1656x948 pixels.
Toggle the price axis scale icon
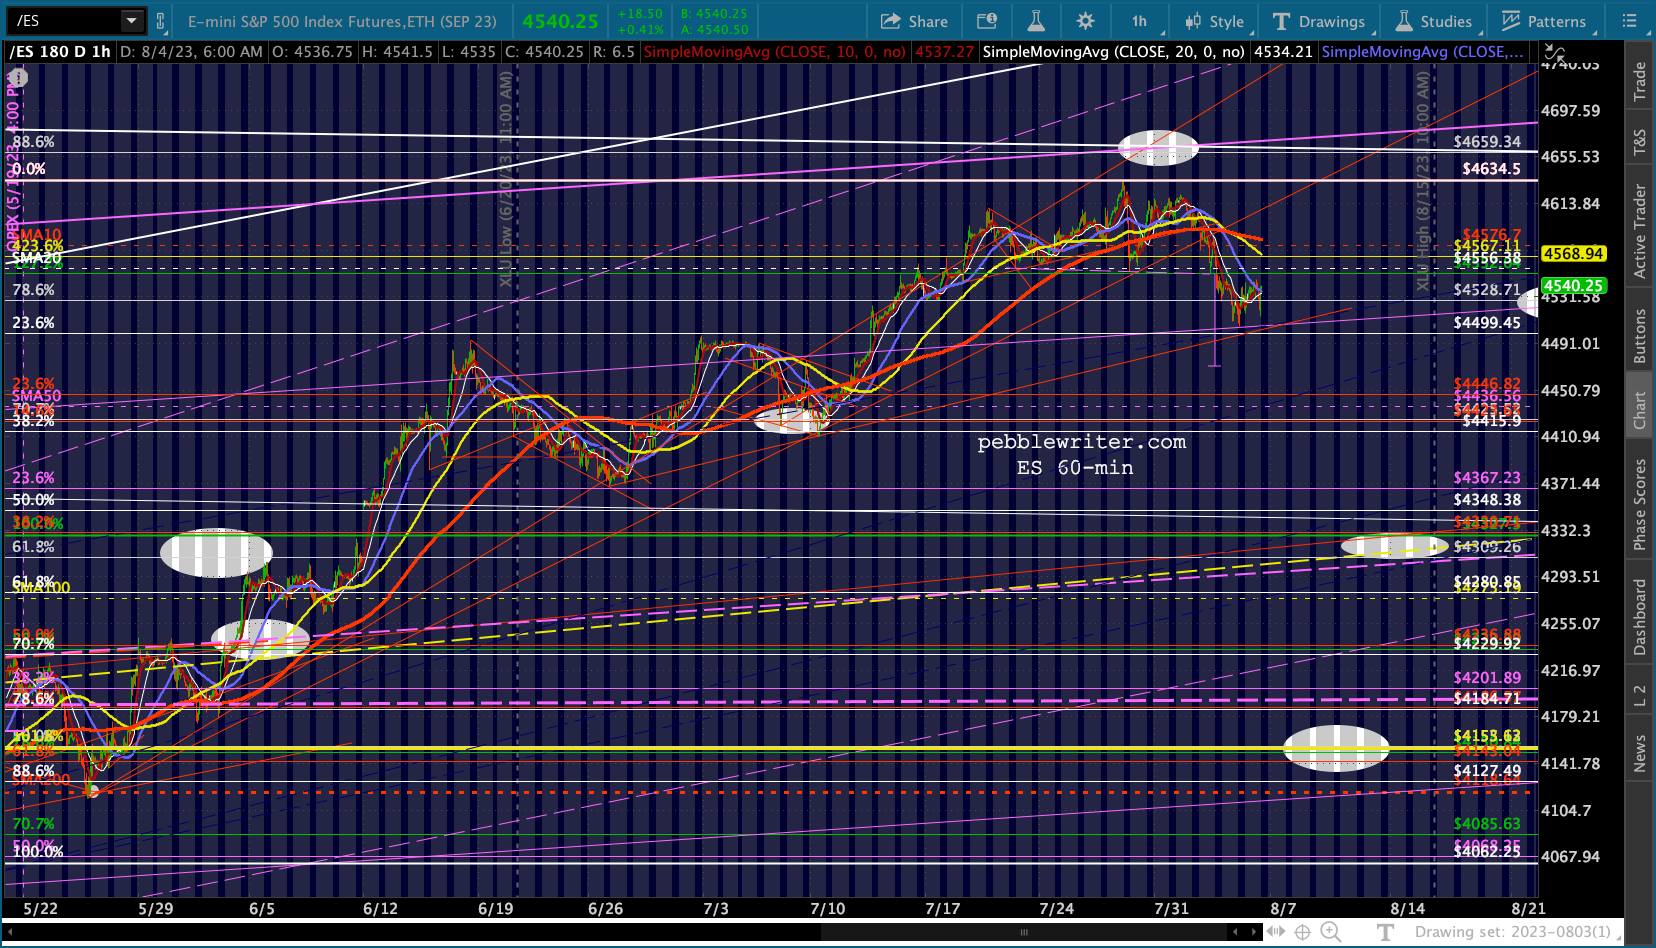tap(1554, 53)
